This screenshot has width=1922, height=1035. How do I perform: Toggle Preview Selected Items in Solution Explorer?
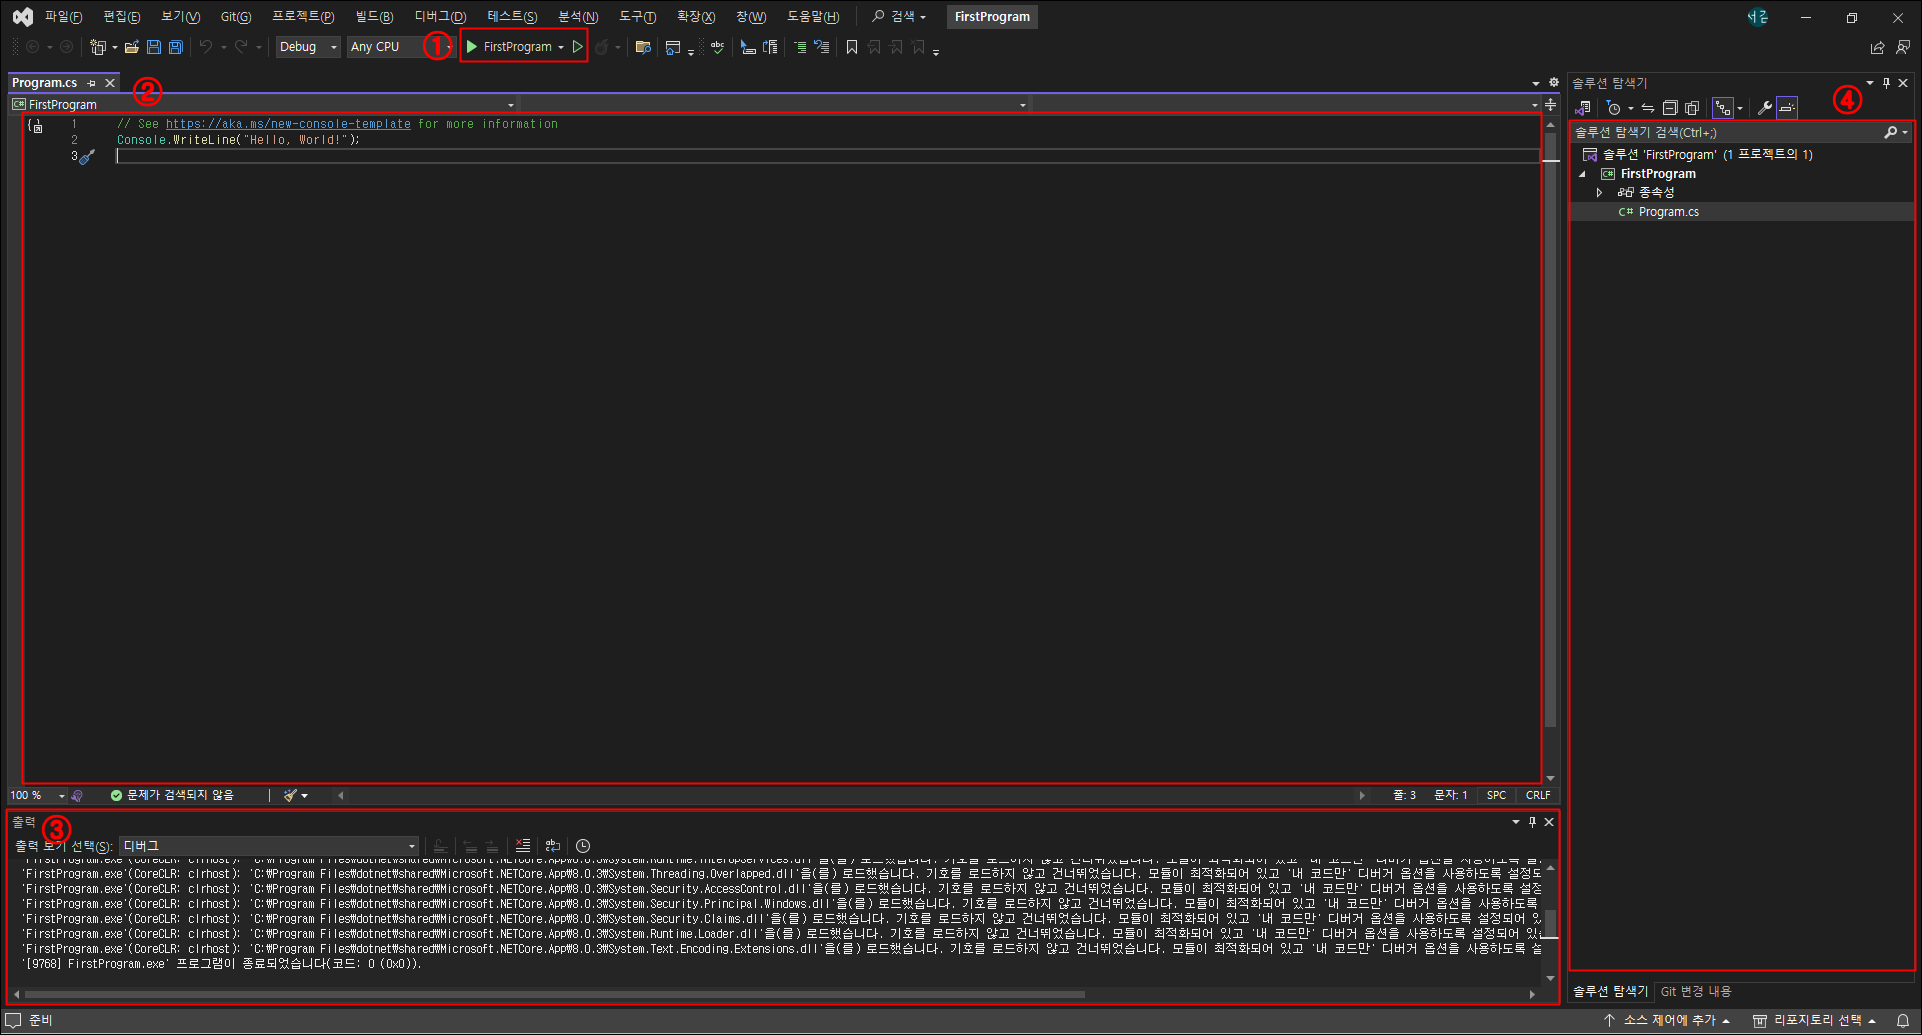[x=1787, y=108]
